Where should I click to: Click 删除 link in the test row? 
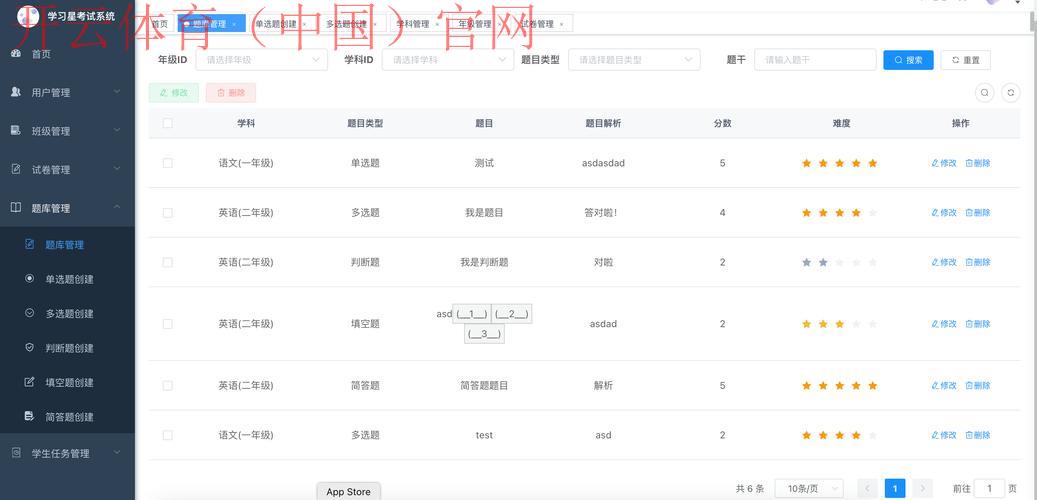(x=978, y=435)
